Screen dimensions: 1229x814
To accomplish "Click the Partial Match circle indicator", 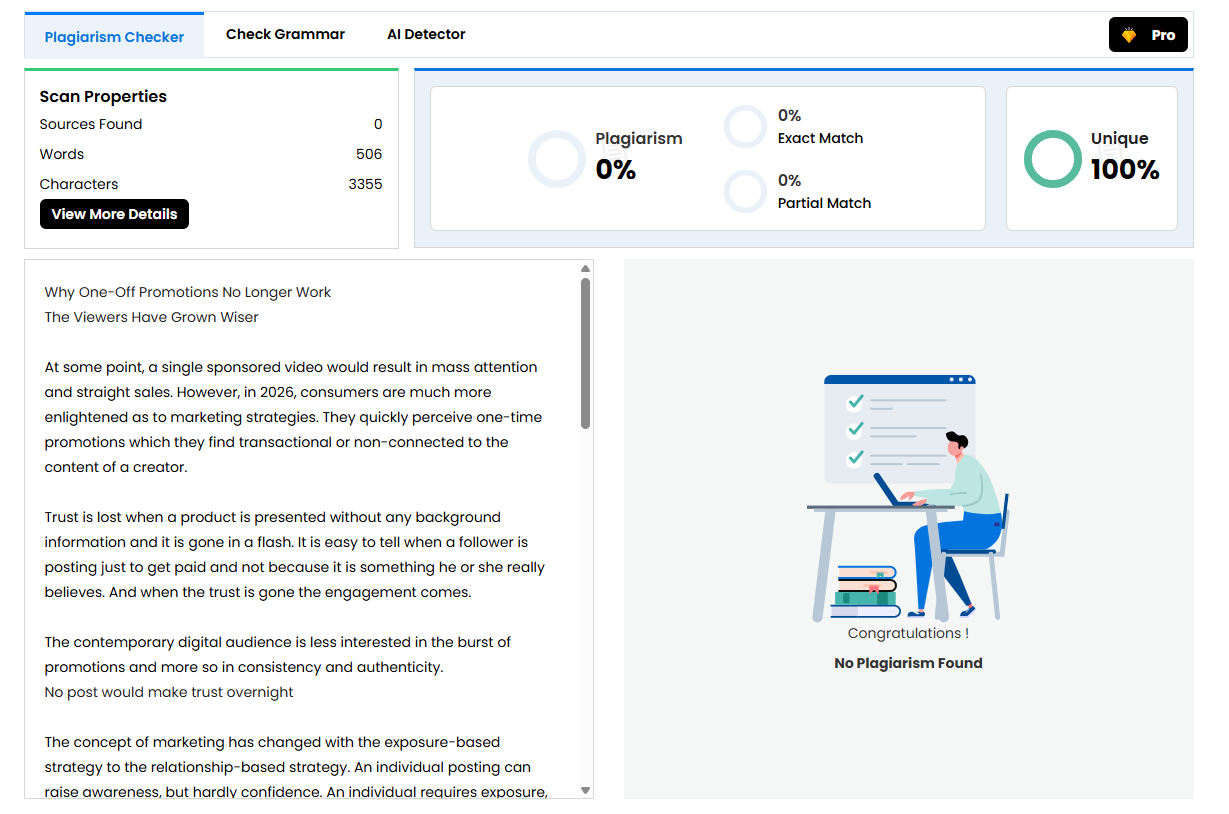I will [x=745, y=191].
